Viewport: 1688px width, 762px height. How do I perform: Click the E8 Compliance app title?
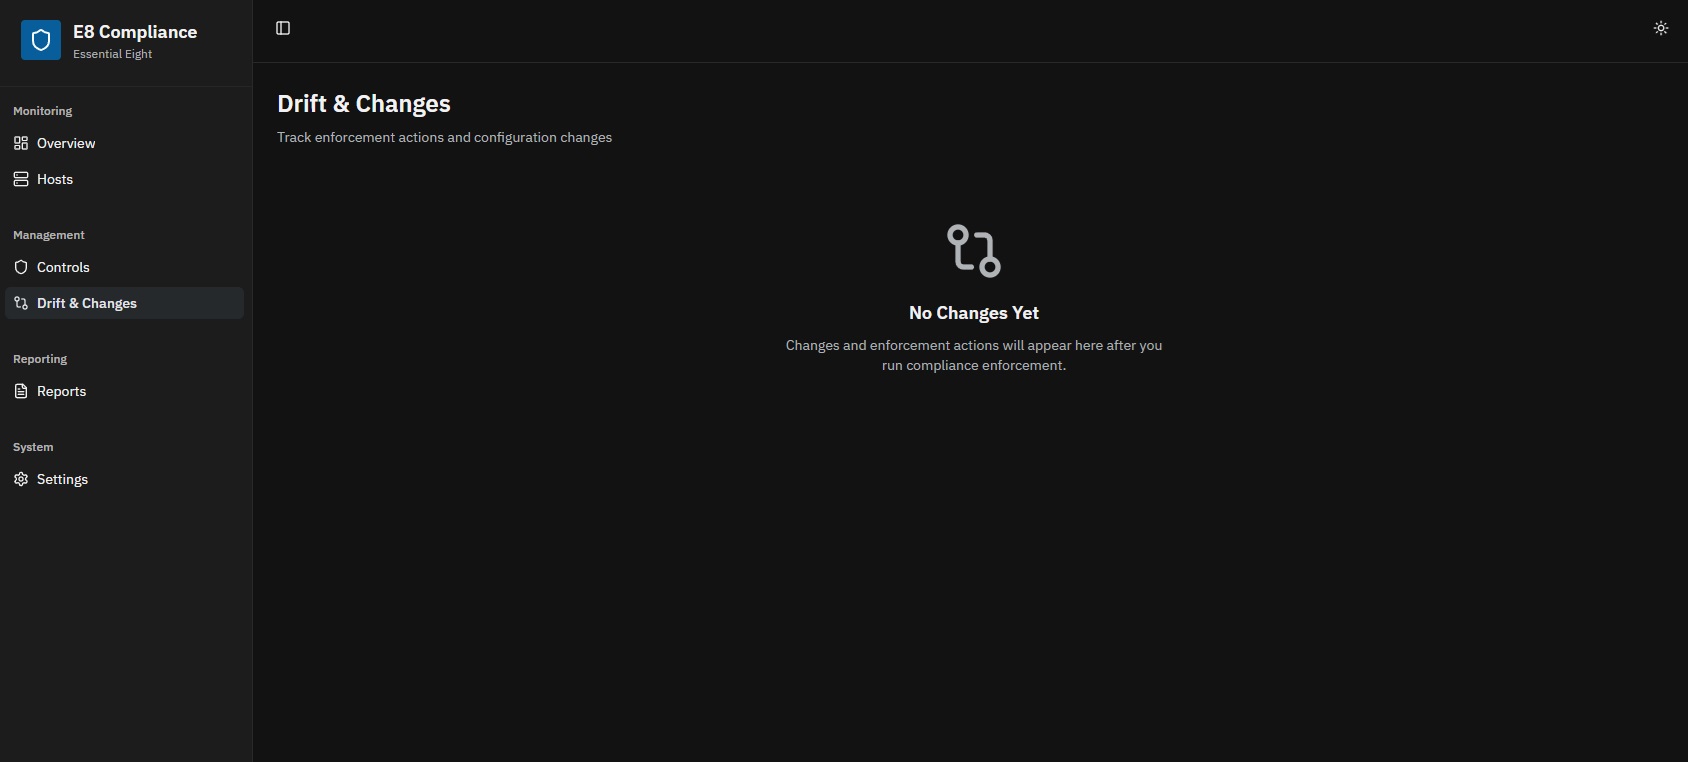(135, 32)
